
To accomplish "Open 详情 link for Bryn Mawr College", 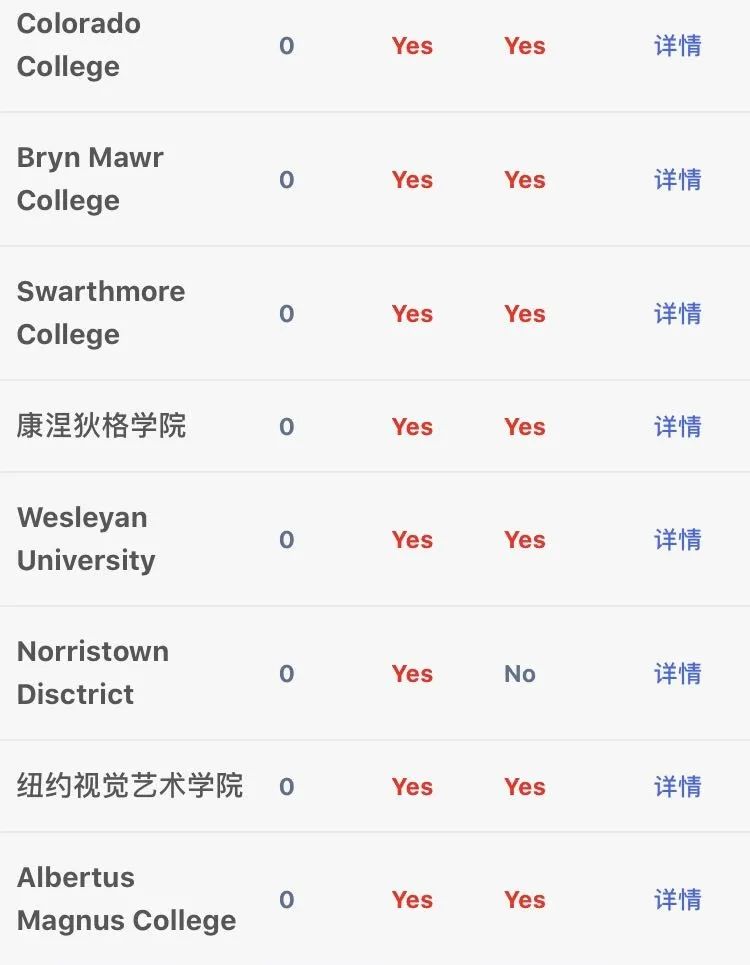I will [677, 180].
